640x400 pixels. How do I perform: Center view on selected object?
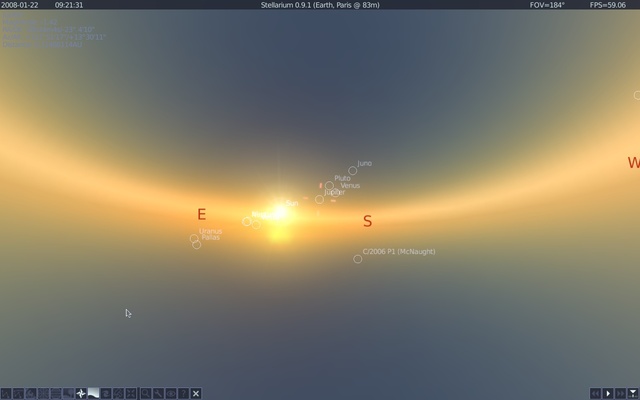(131, 393)
